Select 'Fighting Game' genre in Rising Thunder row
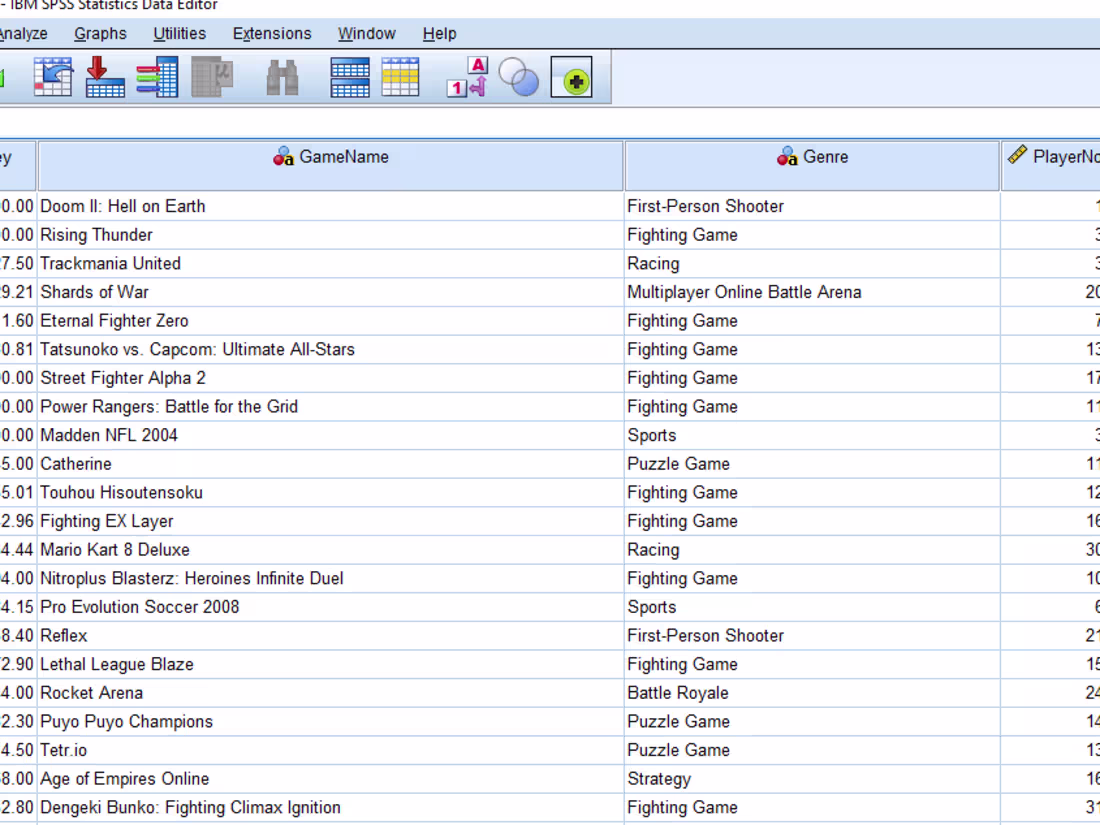Screen dimensions: 1100x825 click(x=812, y=235)
